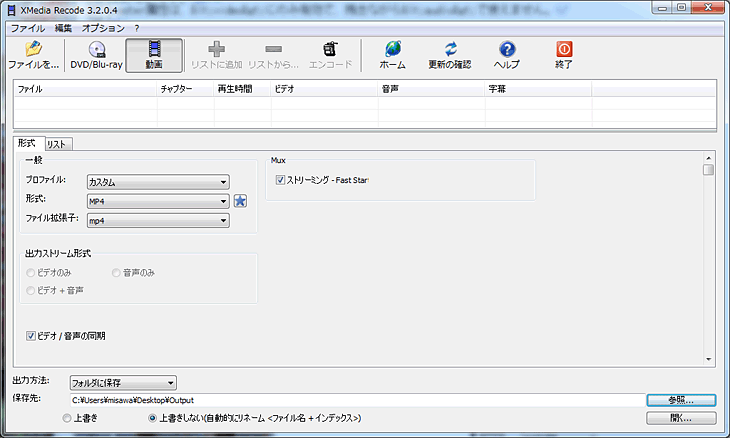This screenshot has width=730, height=438.
Task: Open the プロファイル カスタム dropdown
Action: coord(158,182)
